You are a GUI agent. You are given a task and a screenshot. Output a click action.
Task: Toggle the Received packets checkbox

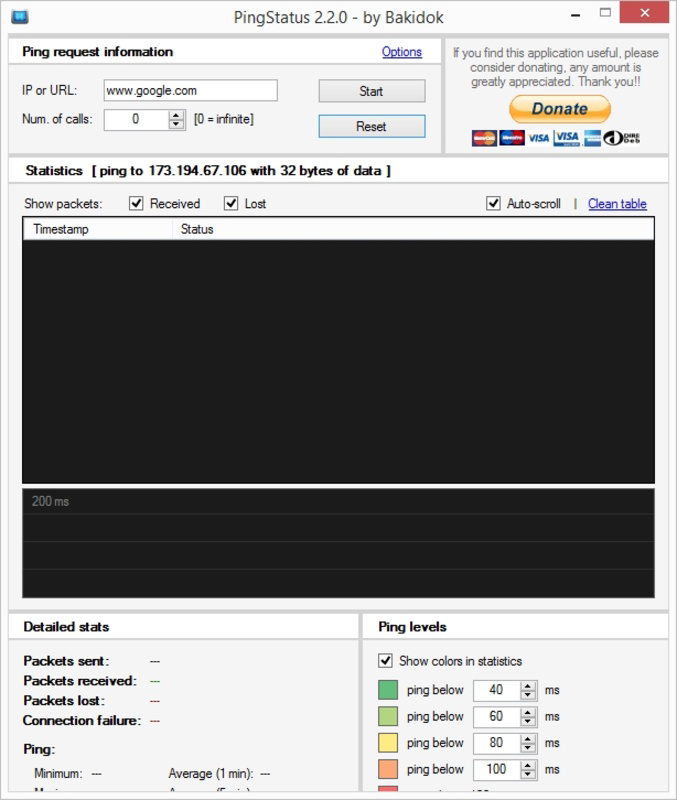click(x=136, y=203)
